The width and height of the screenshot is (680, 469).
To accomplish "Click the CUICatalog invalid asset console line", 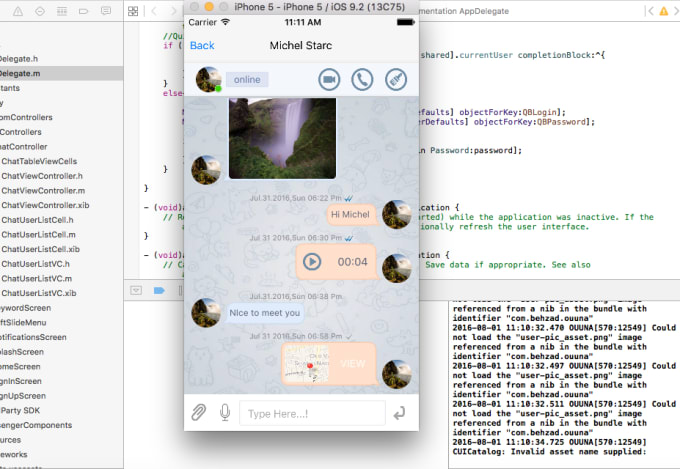I will click(x=549, y=452).
